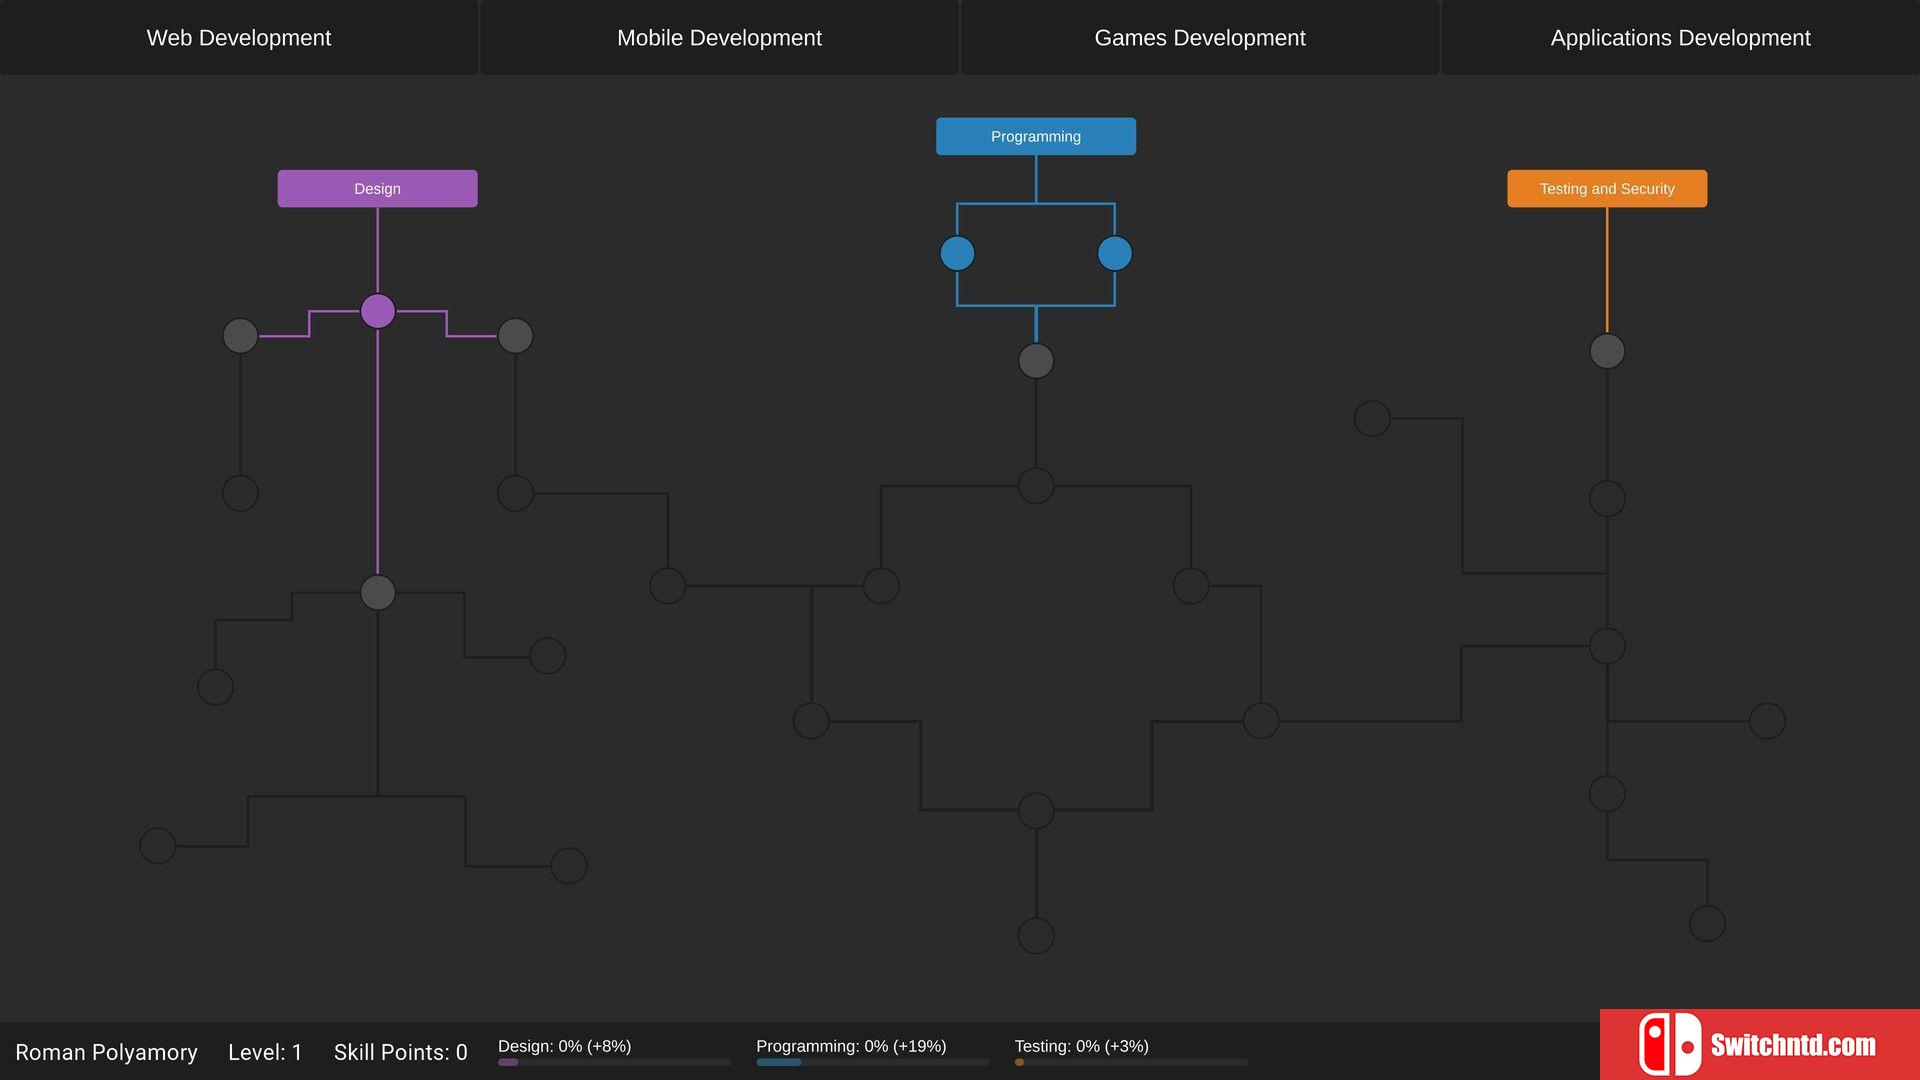Click the 'Skill Points: 0' status text

401,1053
